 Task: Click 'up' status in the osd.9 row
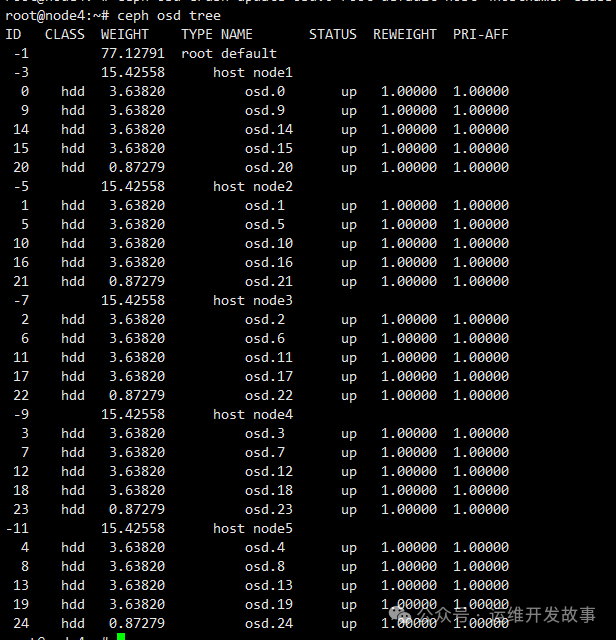[349, 111]
